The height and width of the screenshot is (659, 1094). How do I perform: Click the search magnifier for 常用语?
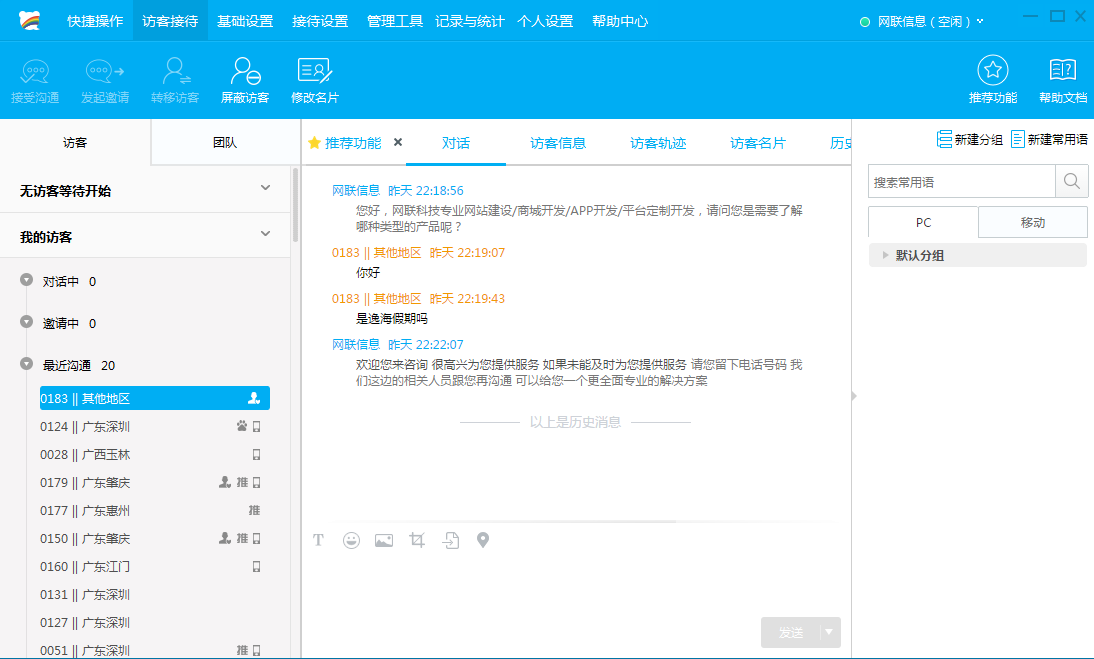[x=1071, y=182]
